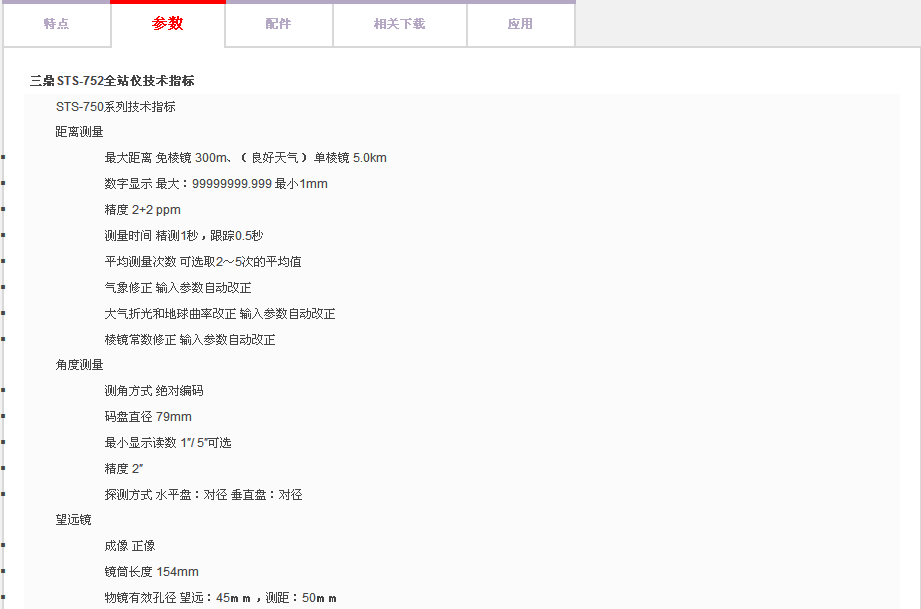The image size is (921, 609).
Task: Click the 测角方式 绝对编码 line
Action: tap(154, 391)
